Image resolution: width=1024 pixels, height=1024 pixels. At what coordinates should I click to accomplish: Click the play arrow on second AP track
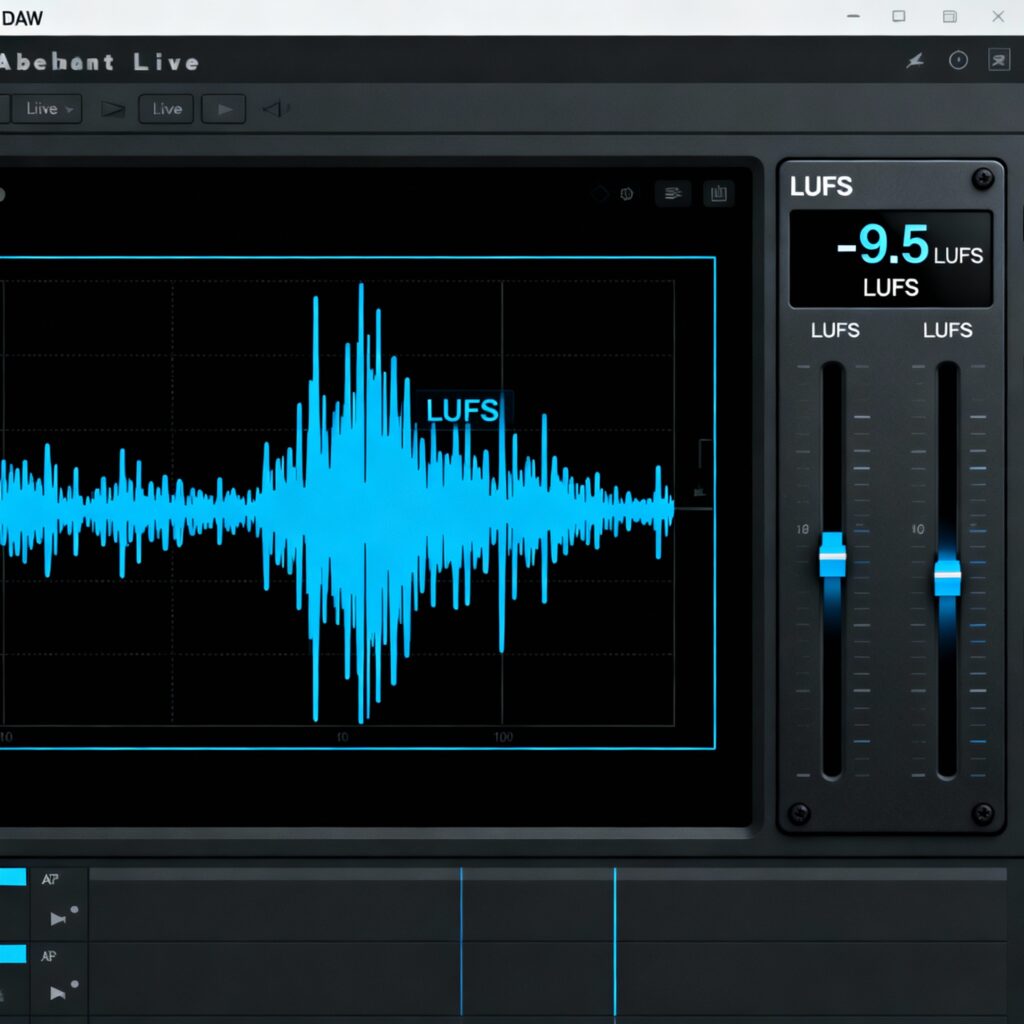(x=57, y=993)
